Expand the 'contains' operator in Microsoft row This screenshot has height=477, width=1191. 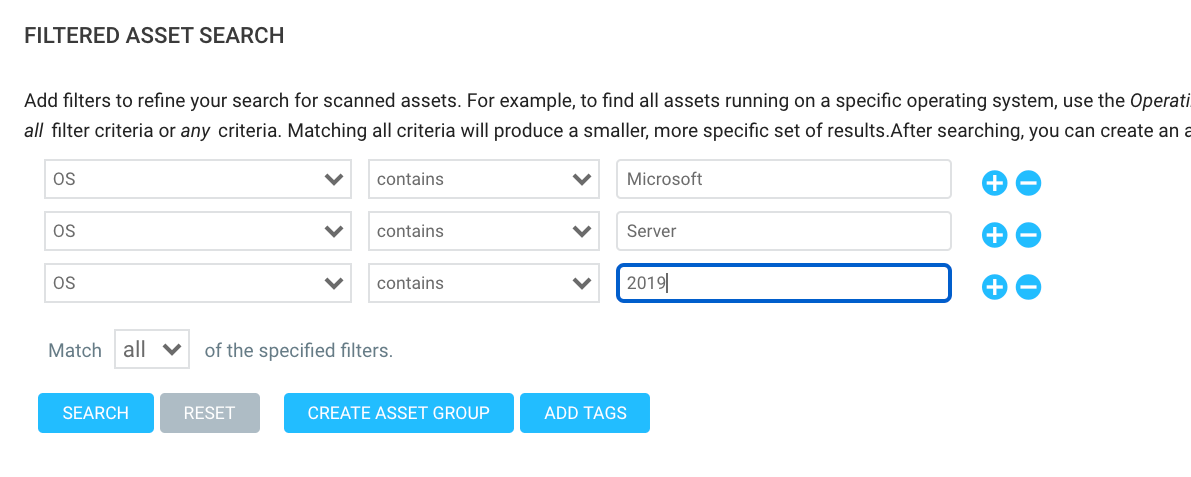pyautogui.click(x=483, y=180)
